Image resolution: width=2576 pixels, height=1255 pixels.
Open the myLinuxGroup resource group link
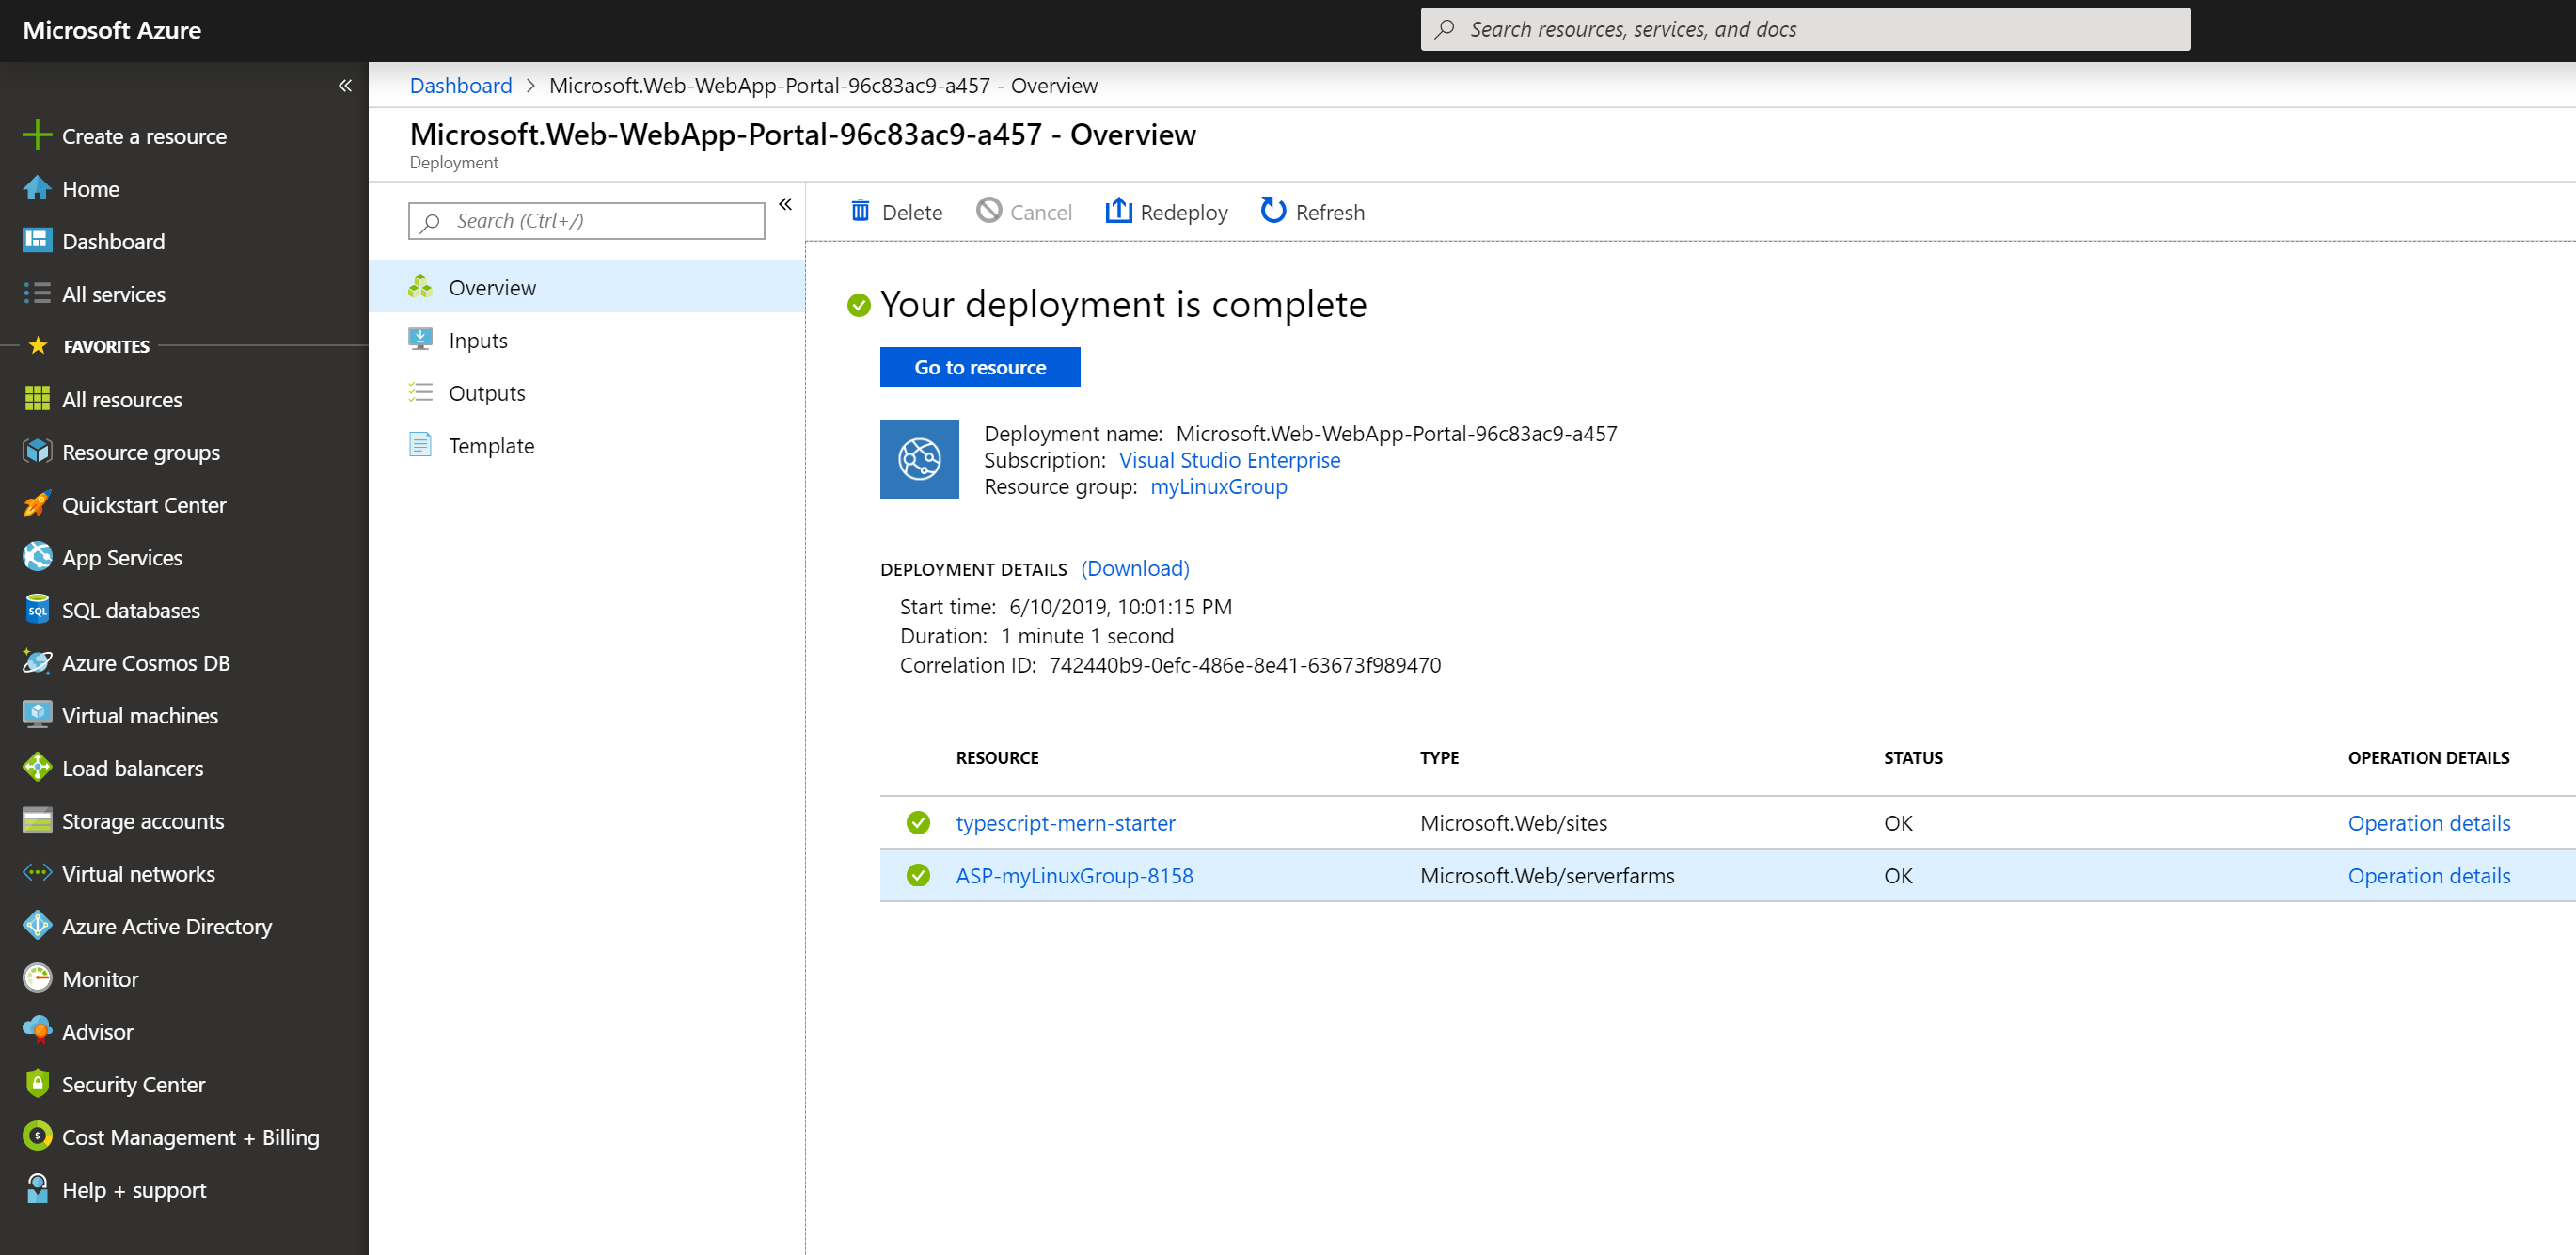click(1218, 487)
